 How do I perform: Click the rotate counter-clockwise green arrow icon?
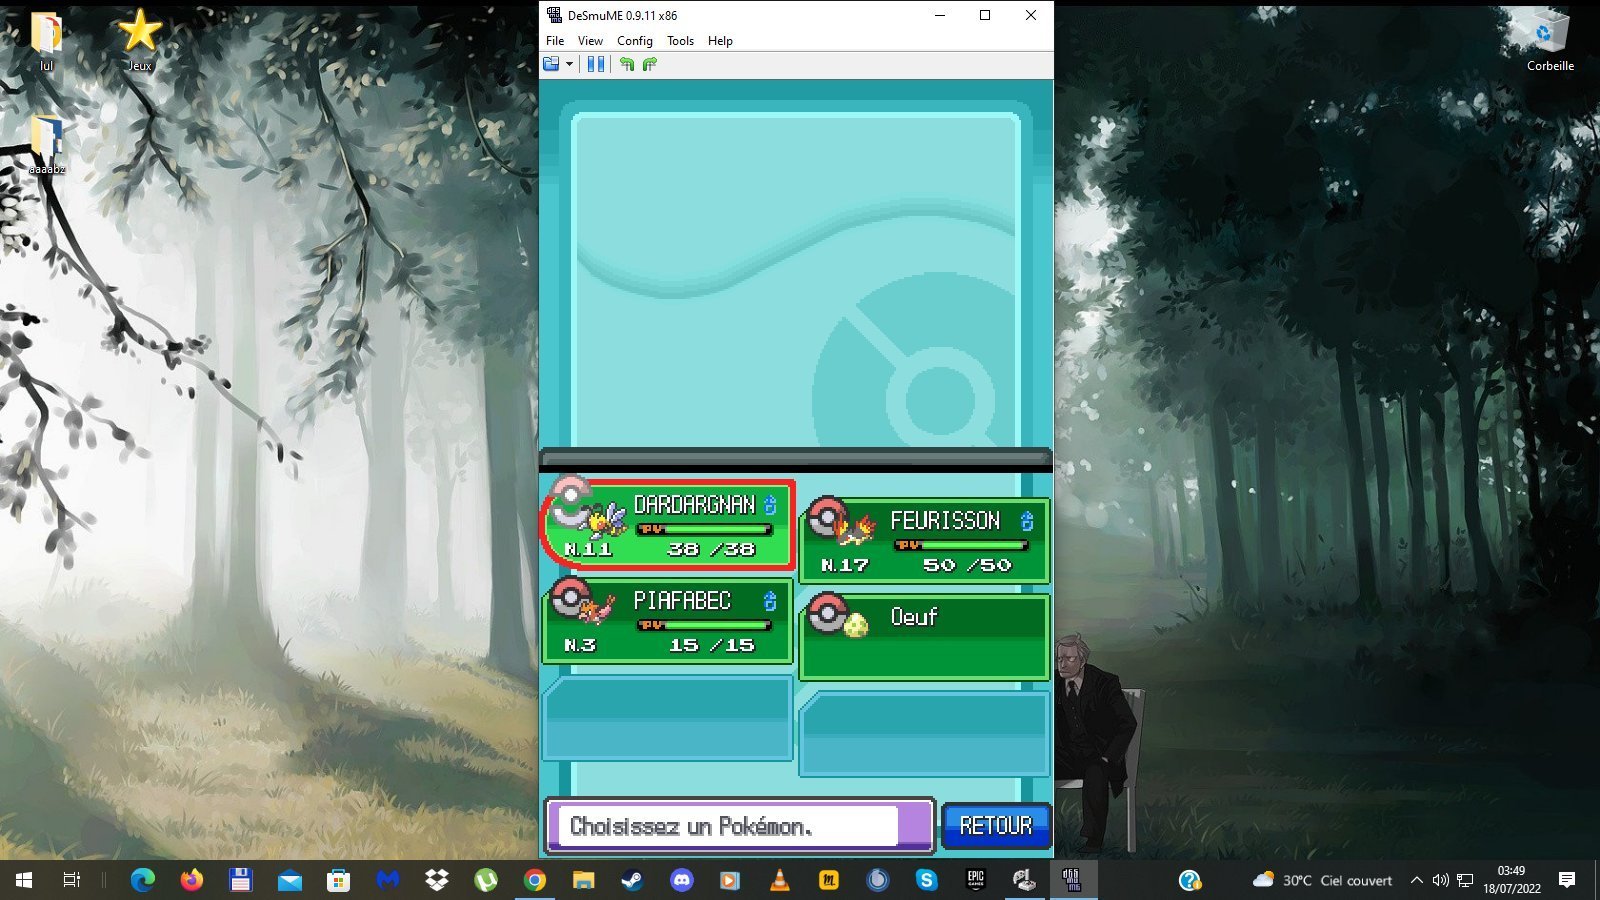click(627, 64)
